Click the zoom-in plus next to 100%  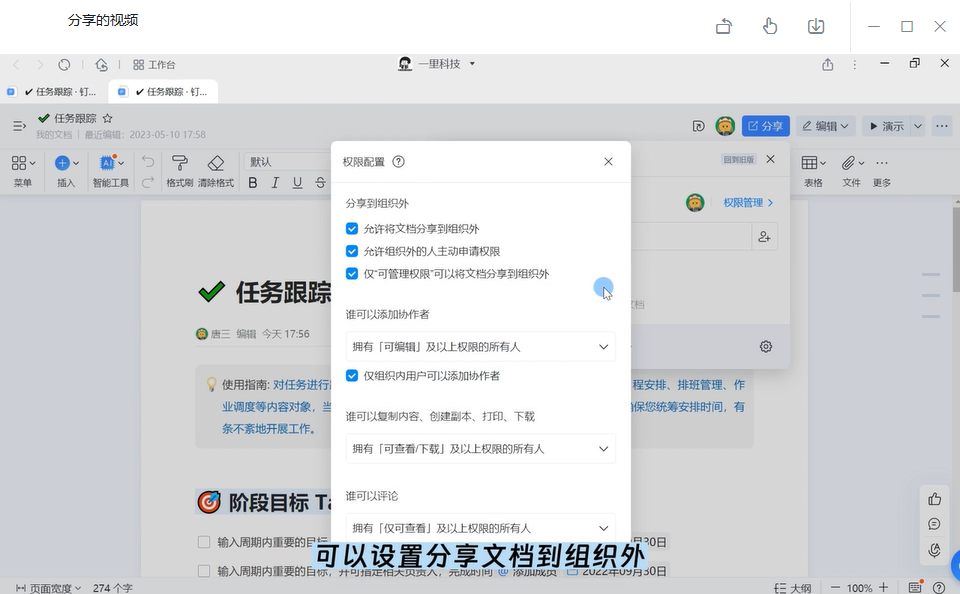click(x=885, y=588)
